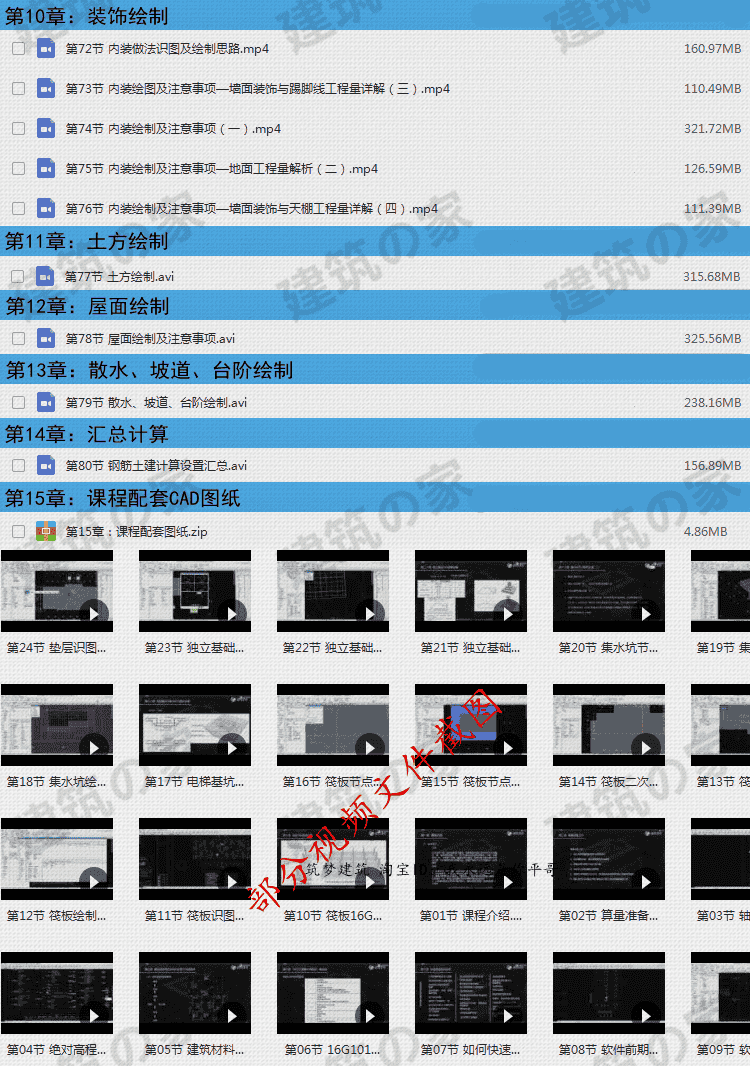Viewport: 750px width, 1066px height.
Task: Click the 160.97MB file size value
Action: point(712,49)
